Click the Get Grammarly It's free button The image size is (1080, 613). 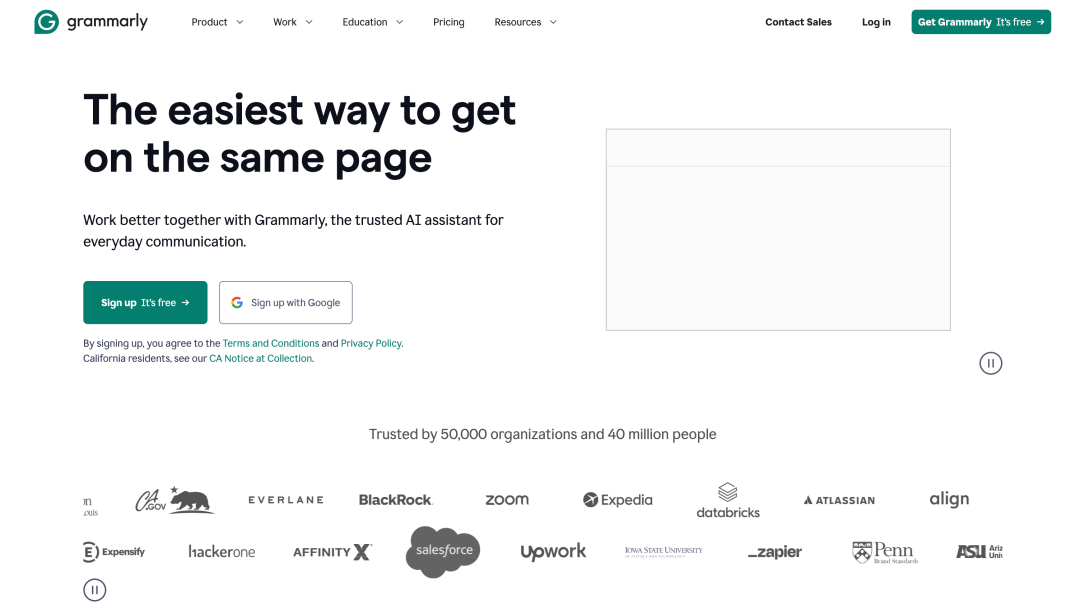coord(981,22)
